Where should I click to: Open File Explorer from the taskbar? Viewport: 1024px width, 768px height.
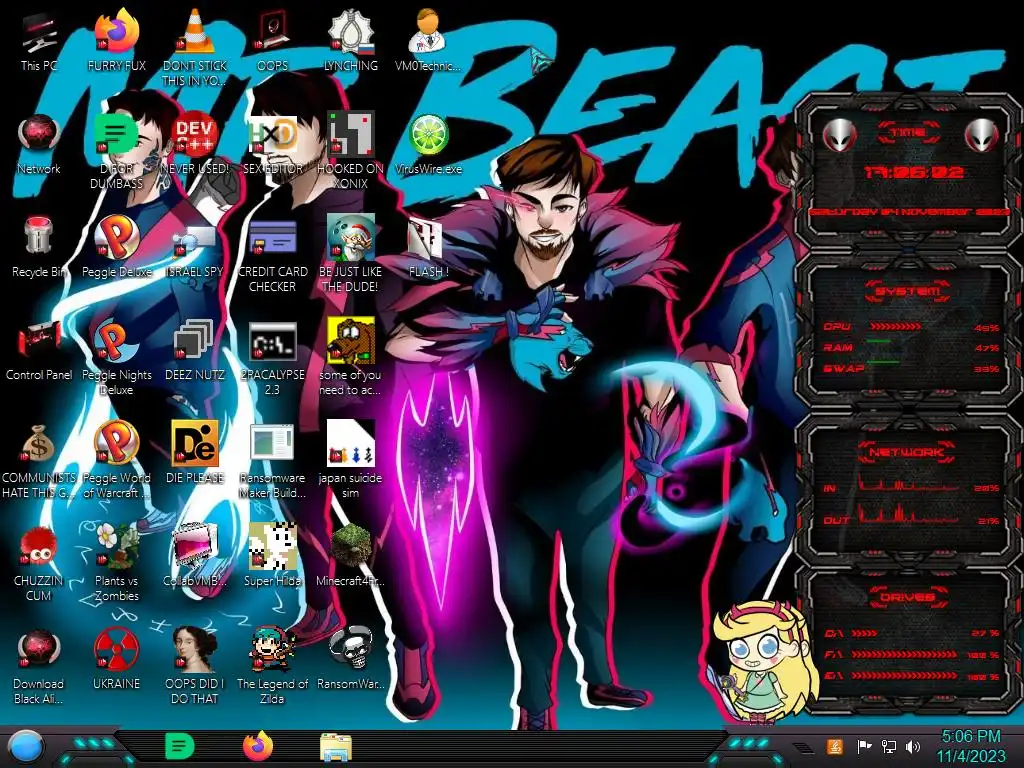pyautogui.click(x=336, y=748)
